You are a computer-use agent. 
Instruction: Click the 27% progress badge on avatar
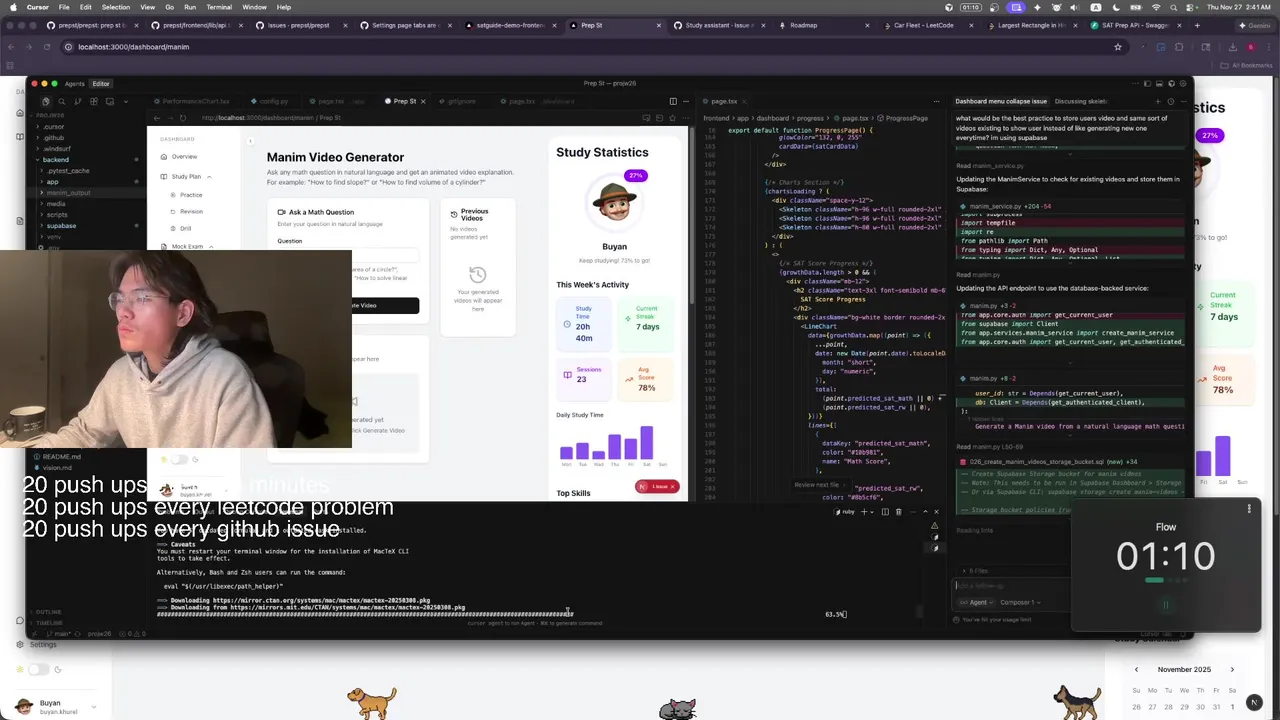tap(634, 176)
